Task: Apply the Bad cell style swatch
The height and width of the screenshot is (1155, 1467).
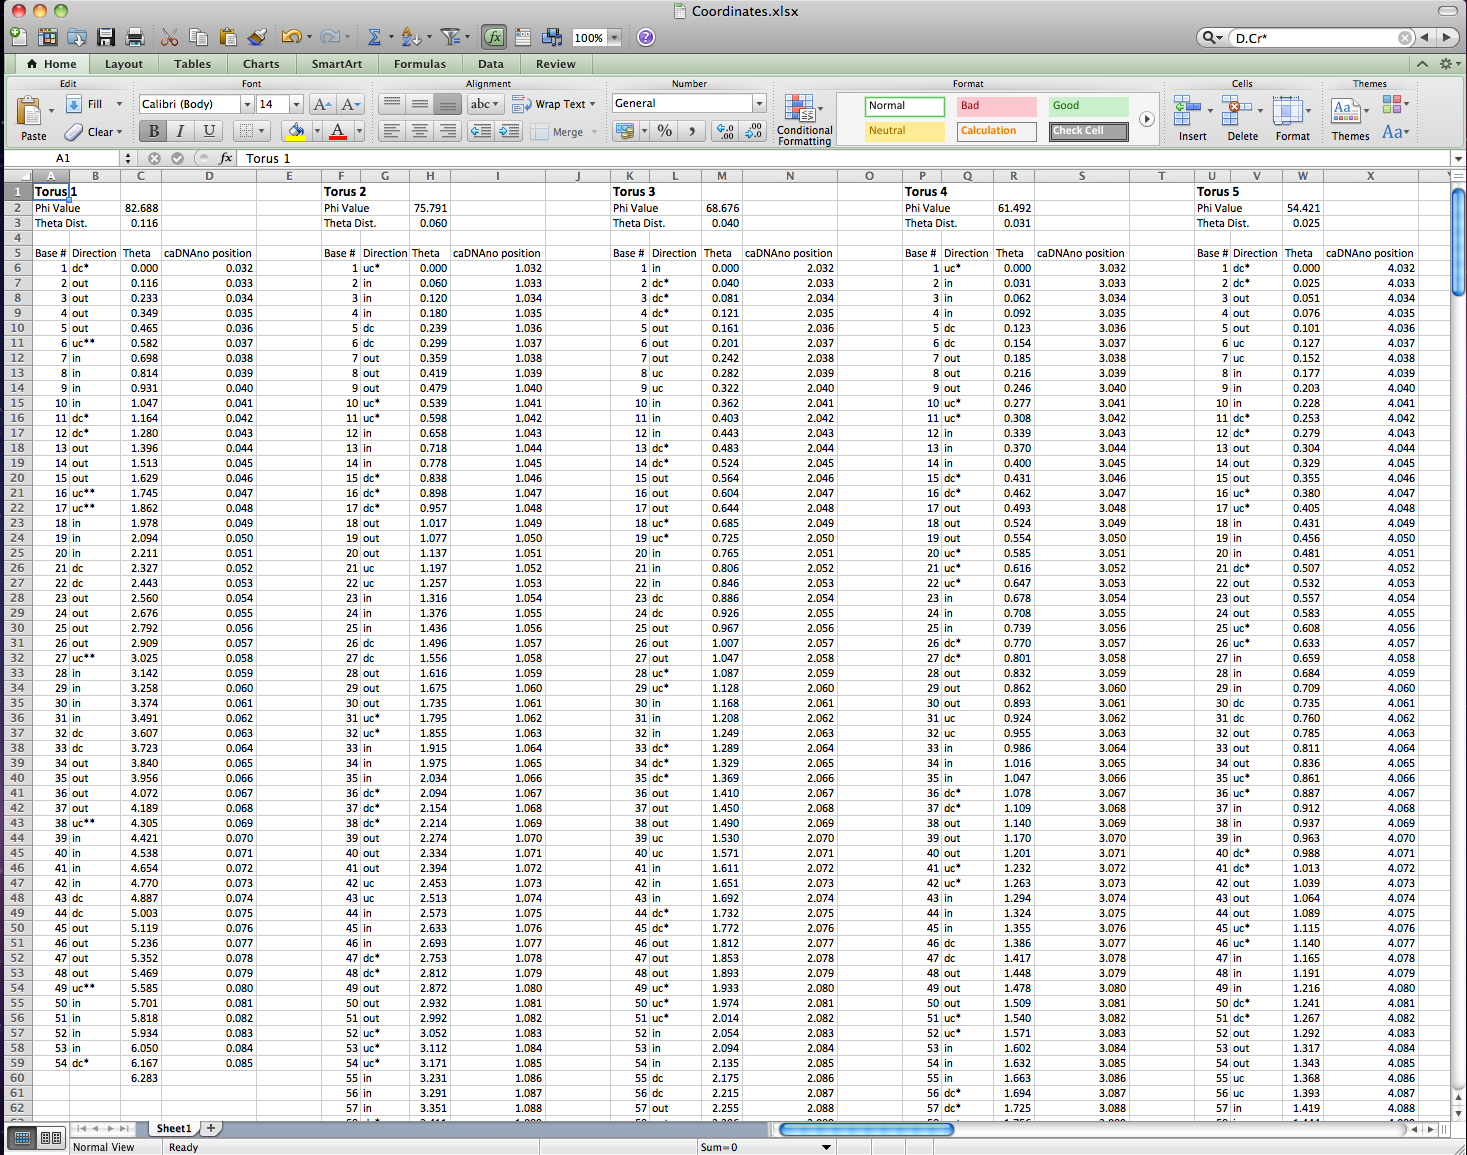Action: tap(996, 106)
